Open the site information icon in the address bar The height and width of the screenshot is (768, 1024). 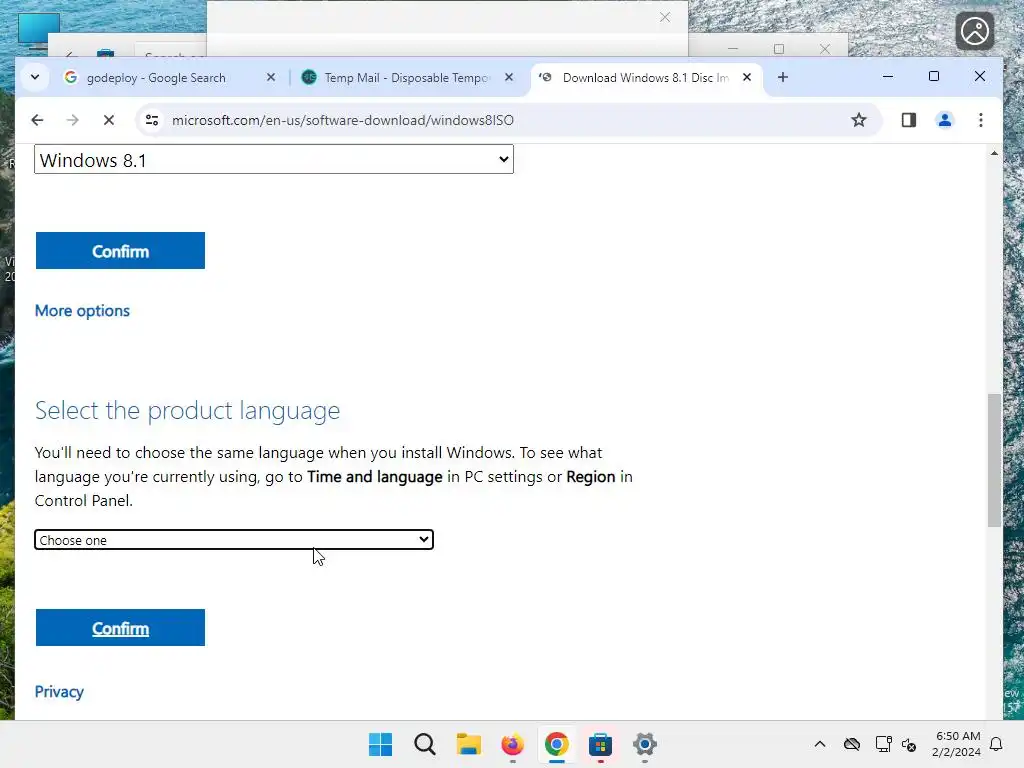[x=152, y=120]
